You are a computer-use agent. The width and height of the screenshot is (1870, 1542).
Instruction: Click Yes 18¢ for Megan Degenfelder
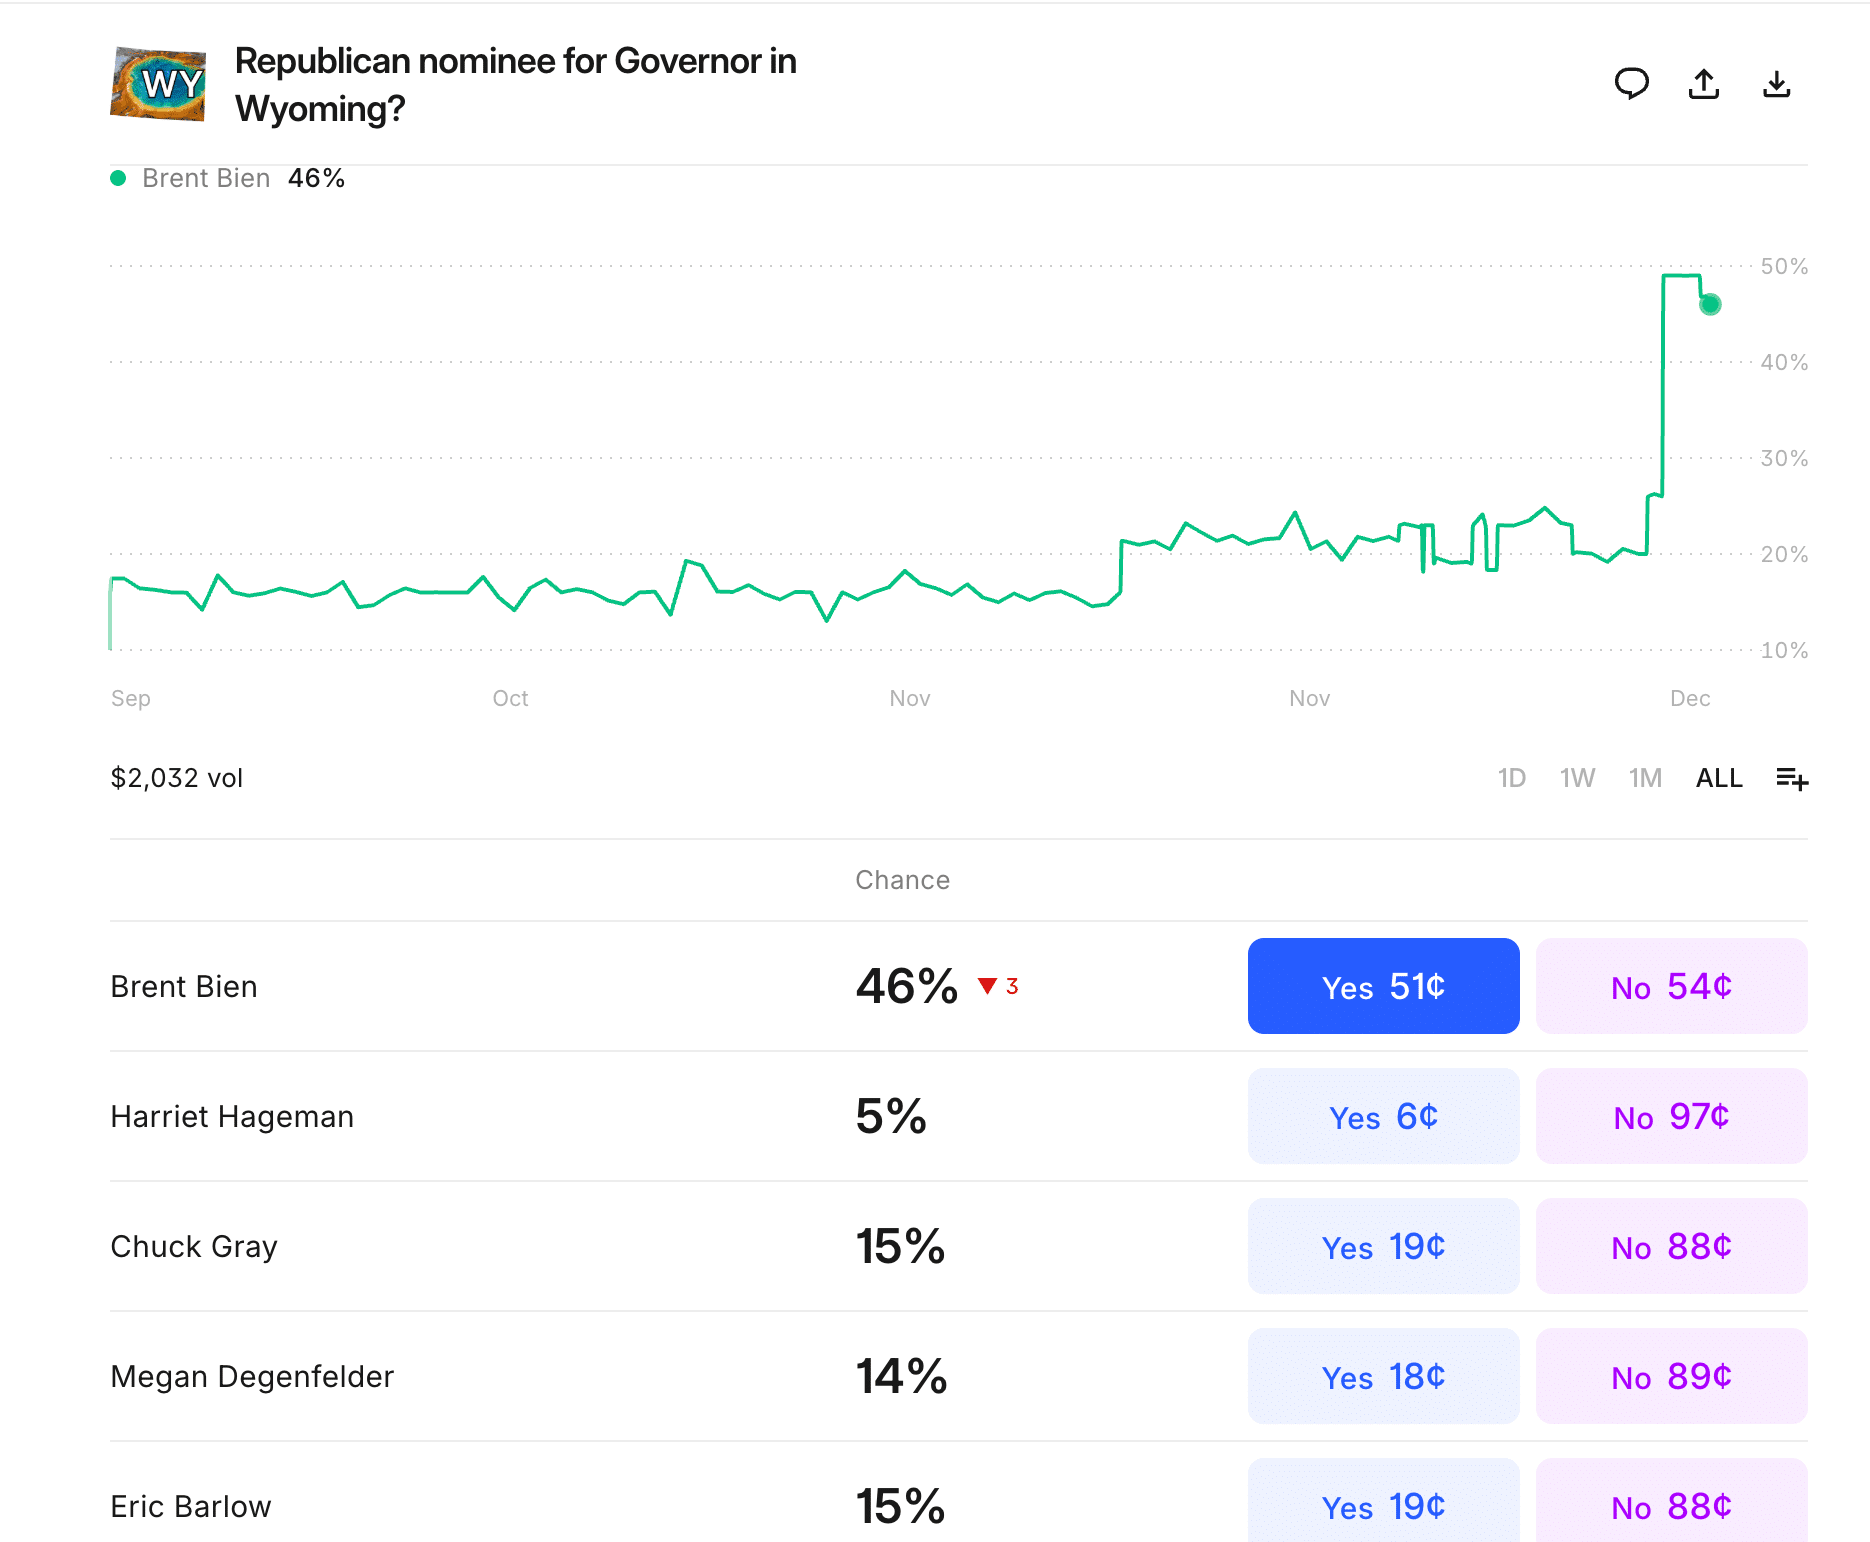pos(1383,1376)
